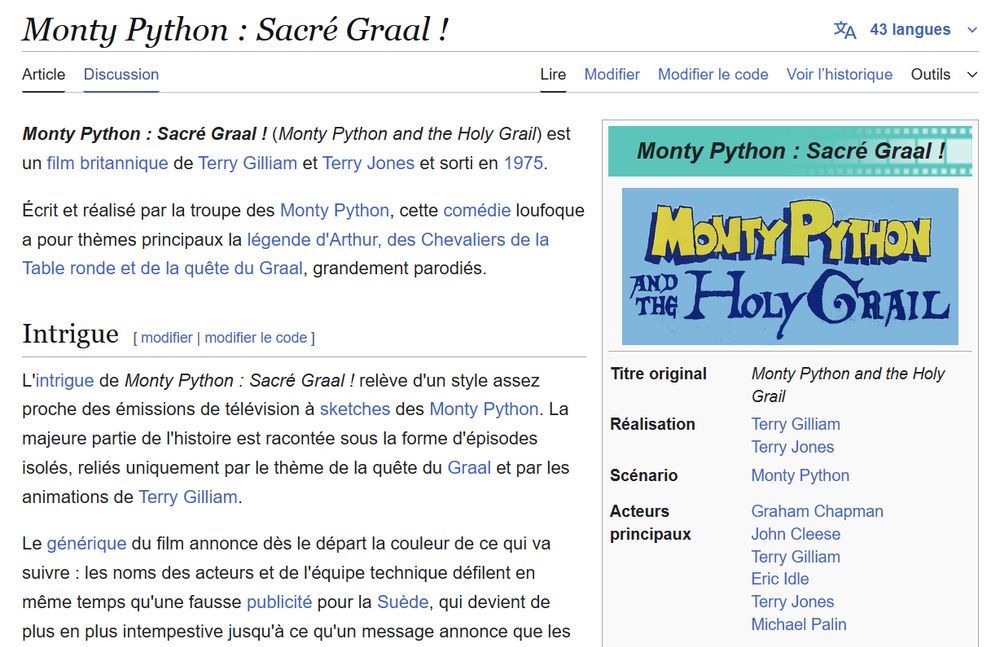The image size is (1000, 647).
Task: Open John Cleese actor link
Action: 795,534
